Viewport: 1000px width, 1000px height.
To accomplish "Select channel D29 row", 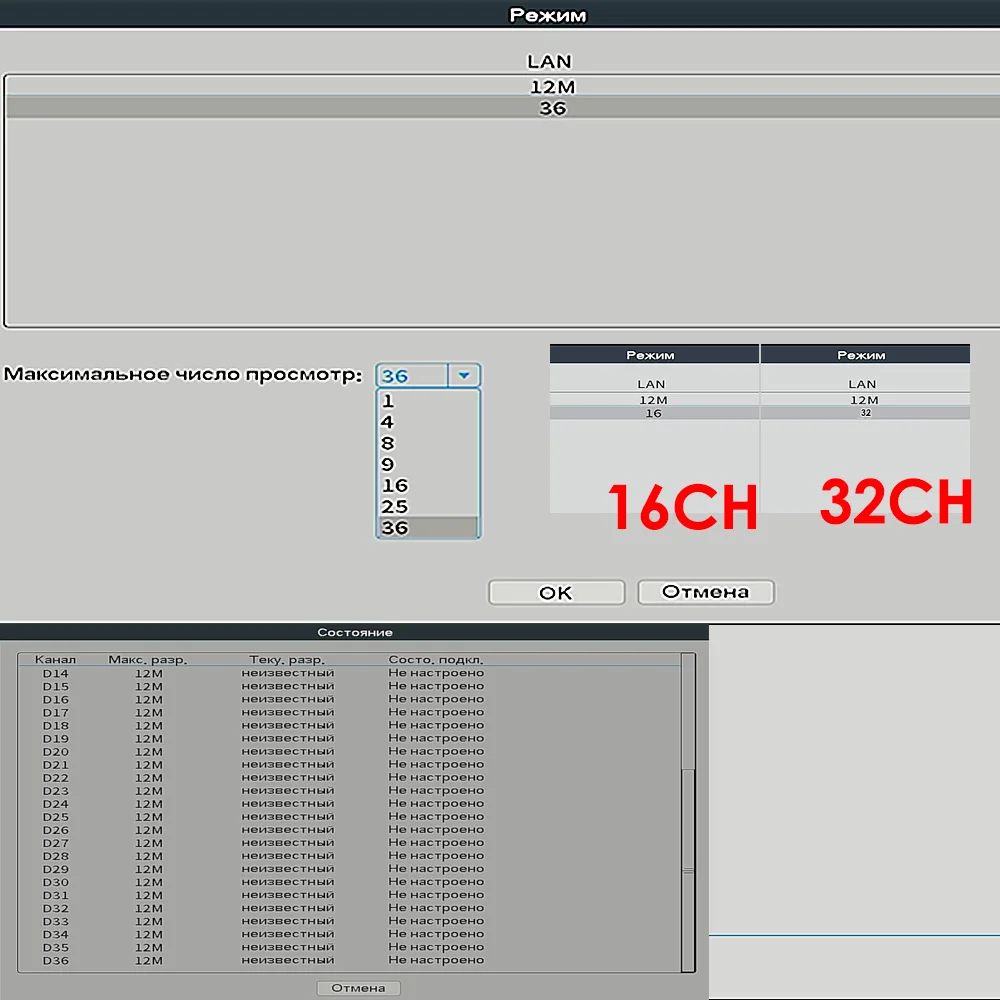I will pos(349,869).
